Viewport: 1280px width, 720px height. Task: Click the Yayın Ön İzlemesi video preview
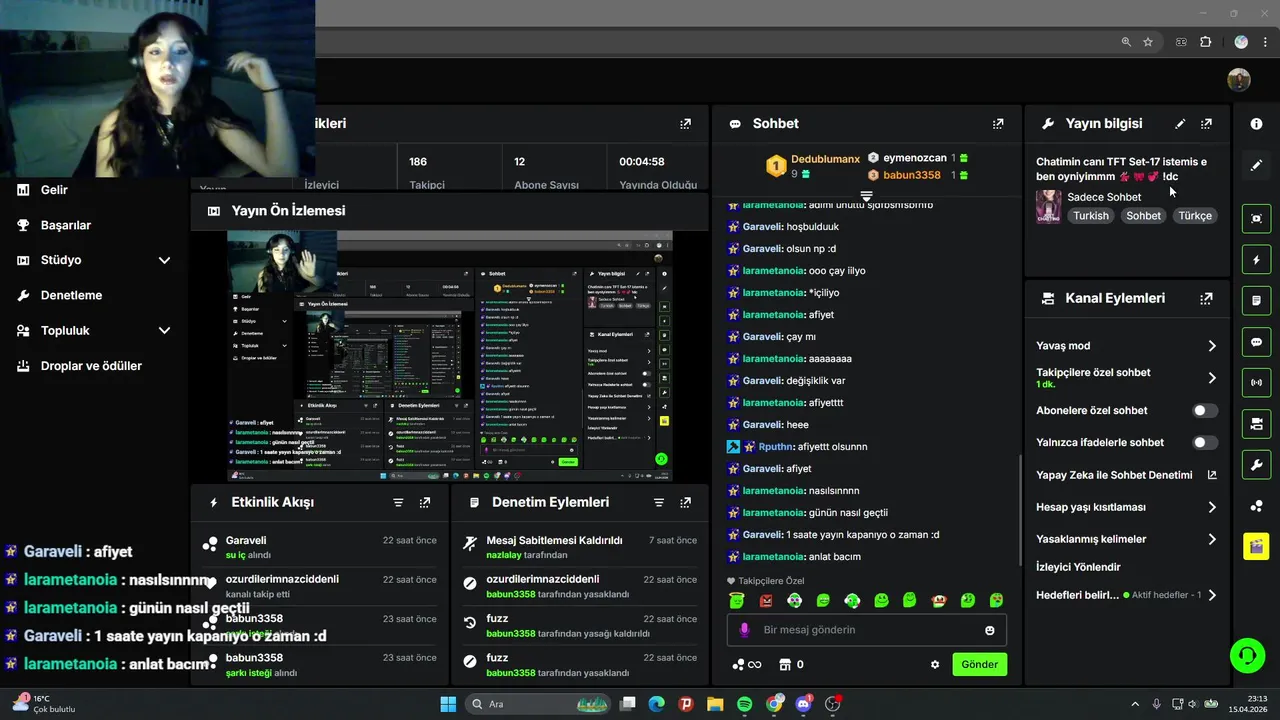(x=450, y=356)
